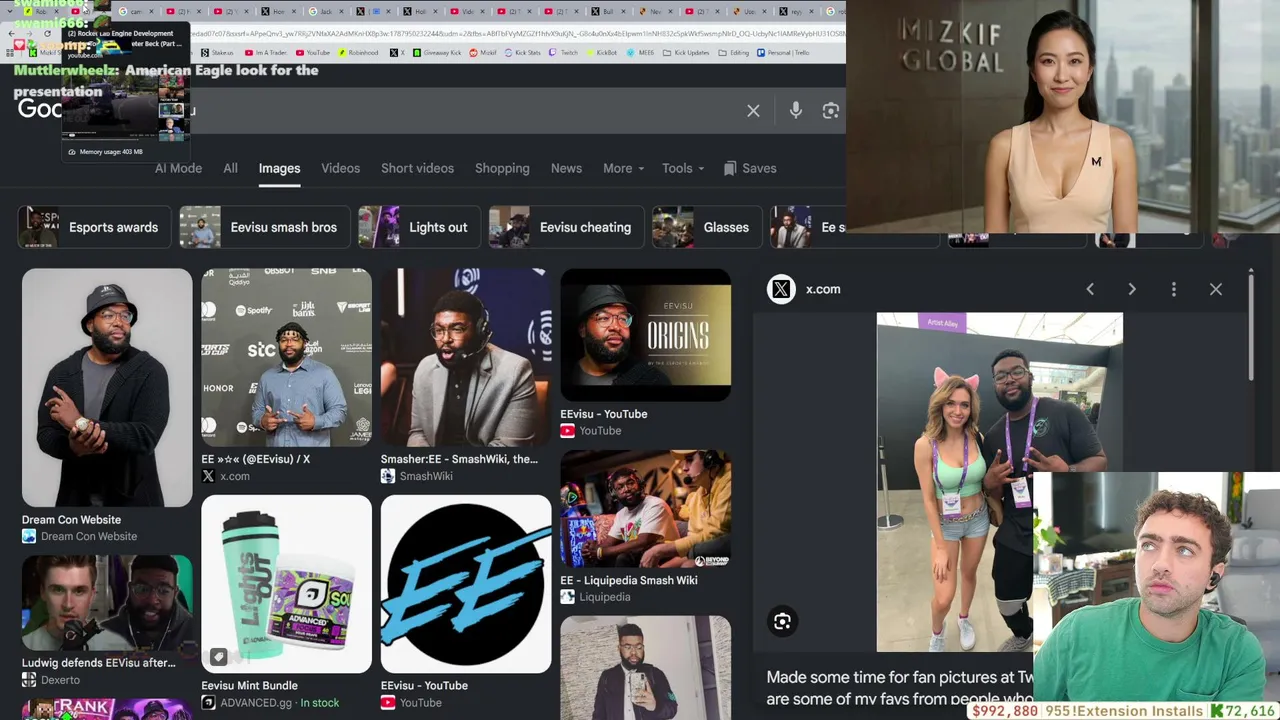Reload the page with the browser refresh button

point(47,34)
